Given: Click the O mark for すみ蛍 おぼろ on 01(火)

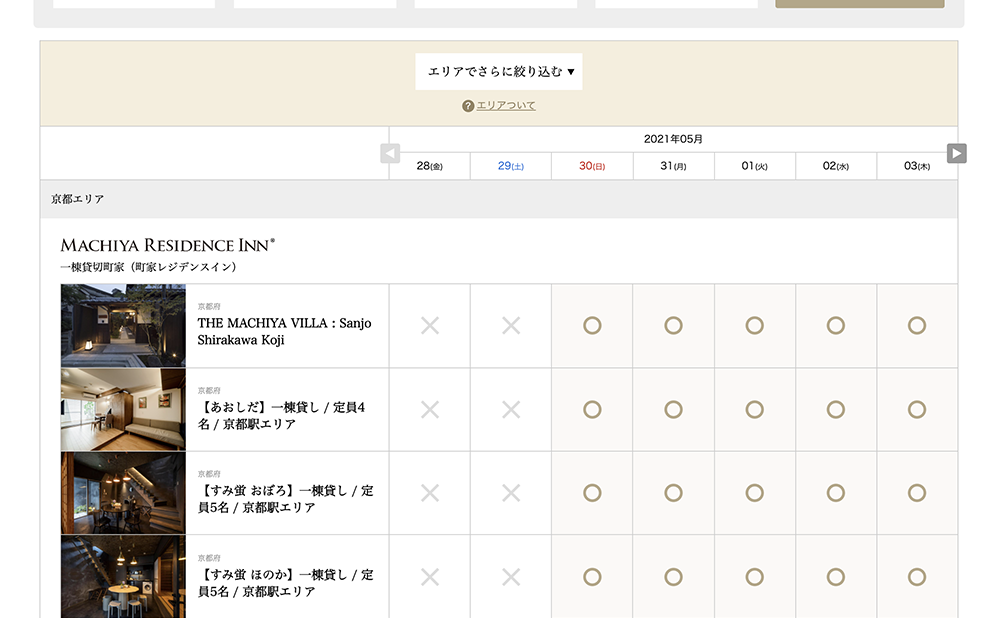Looking at the screenshot, I should (754, 493).
